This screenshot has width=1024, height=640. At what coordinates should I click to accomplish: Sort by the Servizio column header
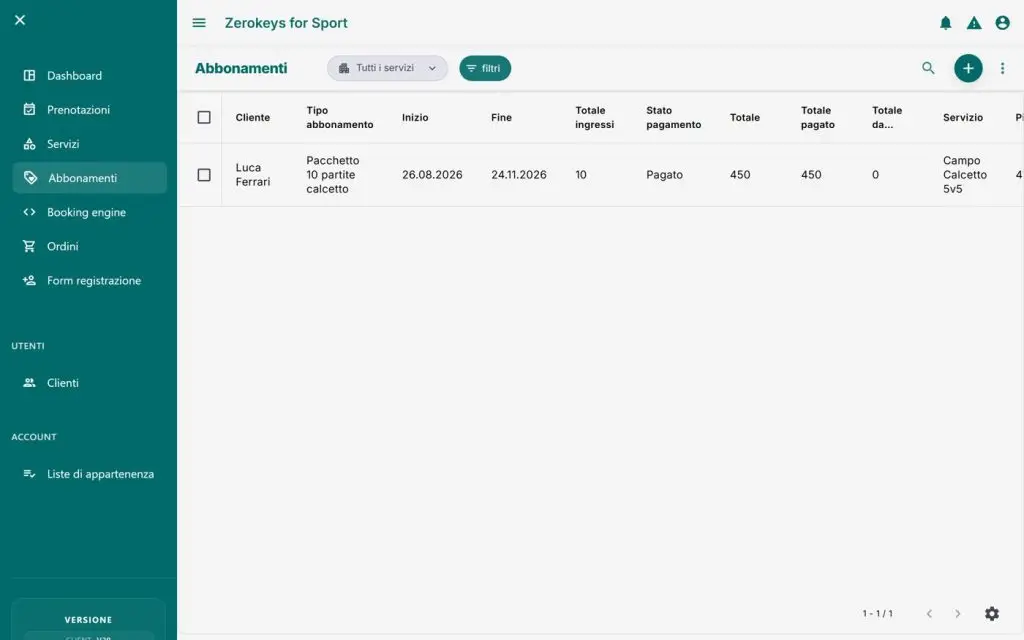(x=963, y=118)
